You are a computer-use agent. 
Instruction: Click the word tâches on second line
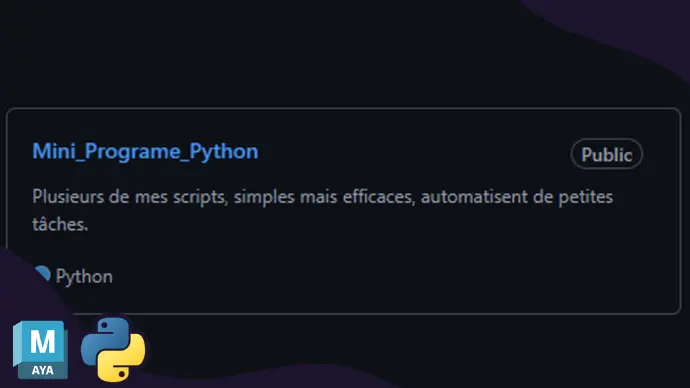(x=60, y=224)
